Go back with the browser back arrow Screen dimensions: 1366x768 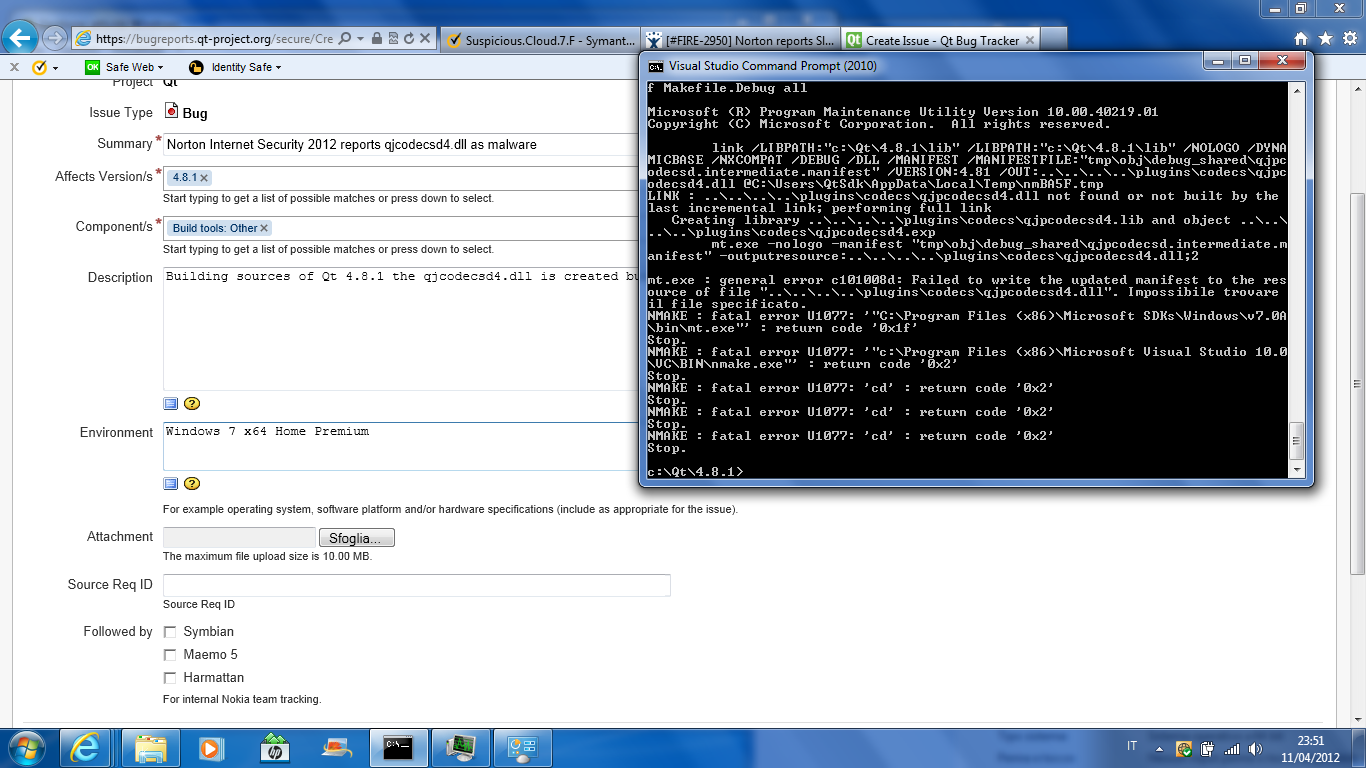coord(21,38)
